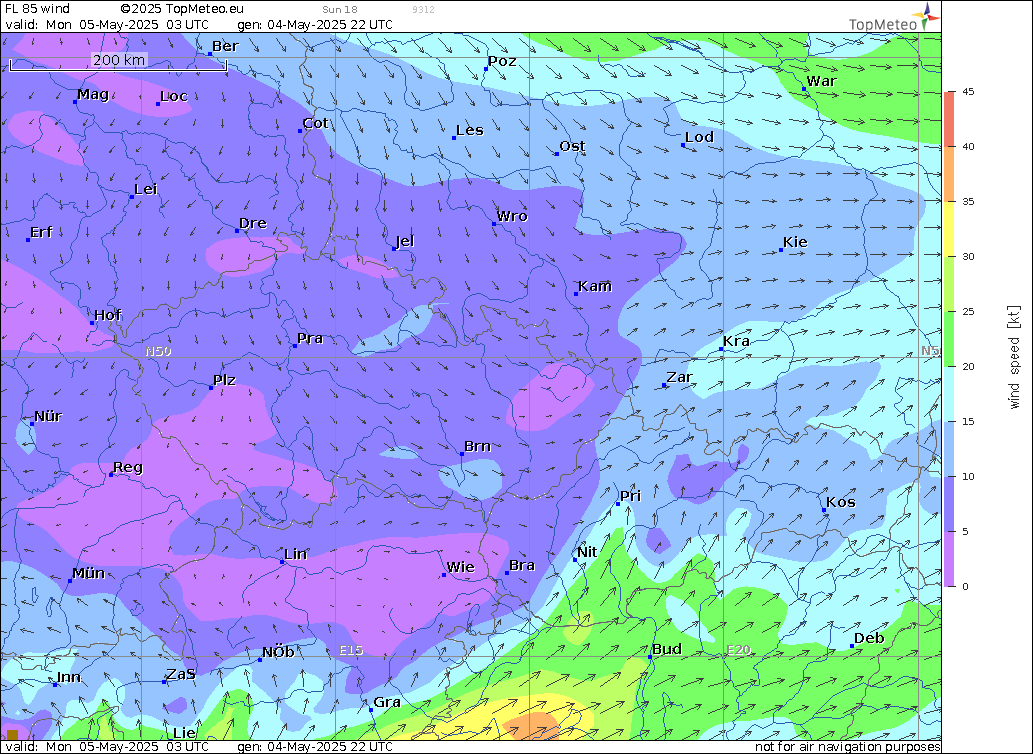Pick the 'Plz' city label
Viewport: 1033px width, 754px height.
[x=225, y=380]
